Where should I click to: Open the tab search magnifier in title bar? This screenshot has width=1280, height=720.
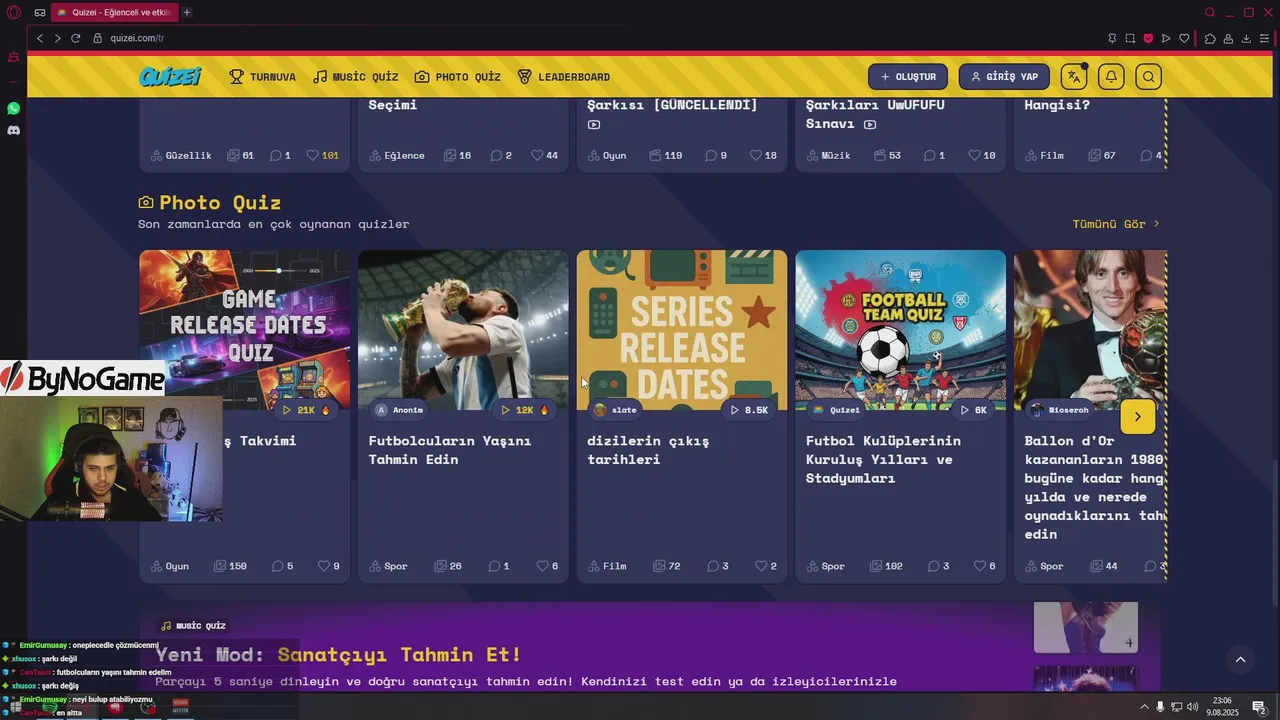pyautogui.click(x=1210, y=12)
